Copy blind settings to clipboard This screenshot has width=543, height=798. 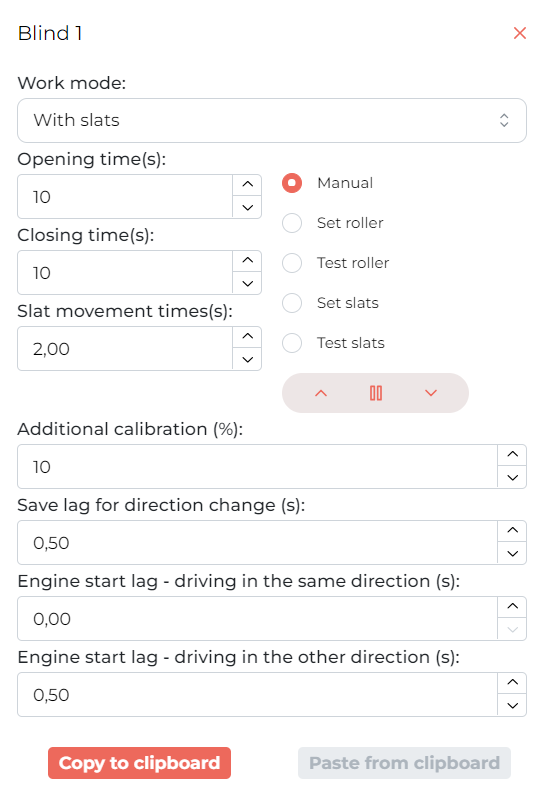click(139, 763)
